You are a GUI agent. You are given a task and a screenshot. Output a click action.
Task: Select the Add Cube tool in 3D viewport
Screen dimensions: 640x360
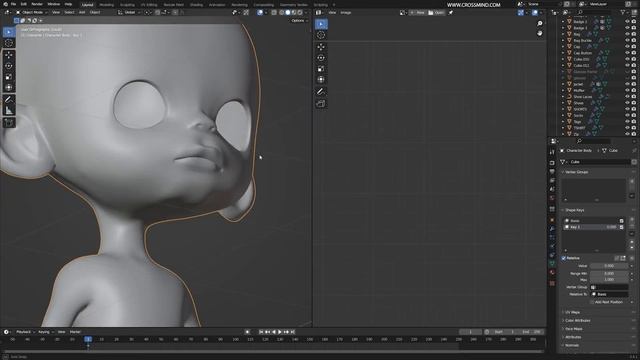(9, 122)
